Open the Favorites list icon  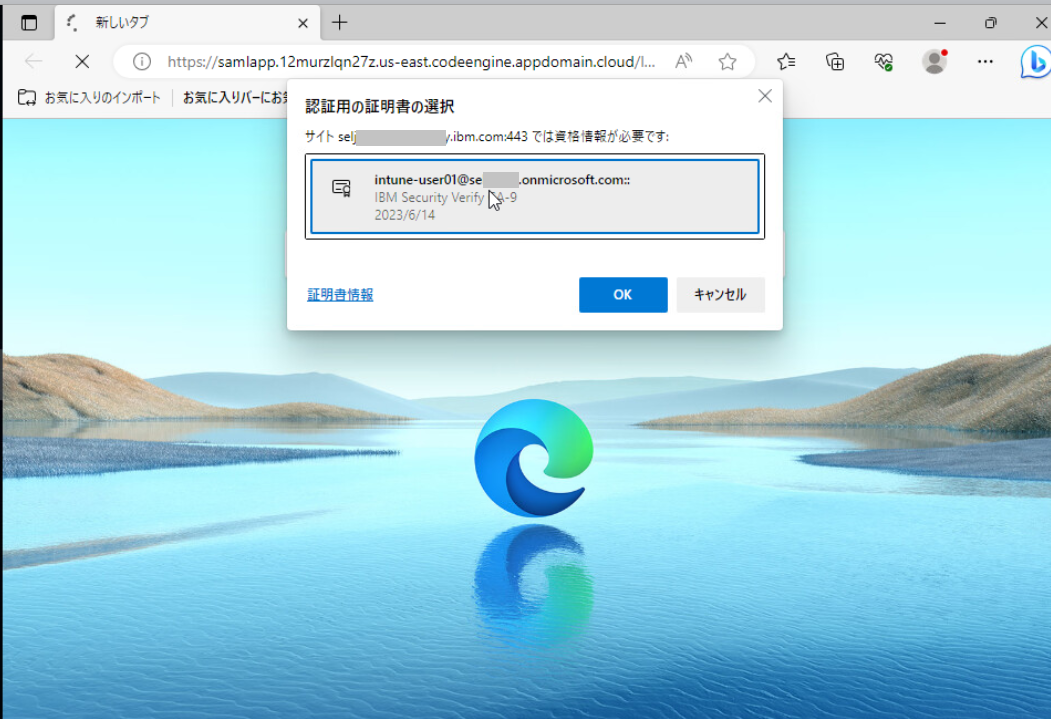(x=786, y=62)
